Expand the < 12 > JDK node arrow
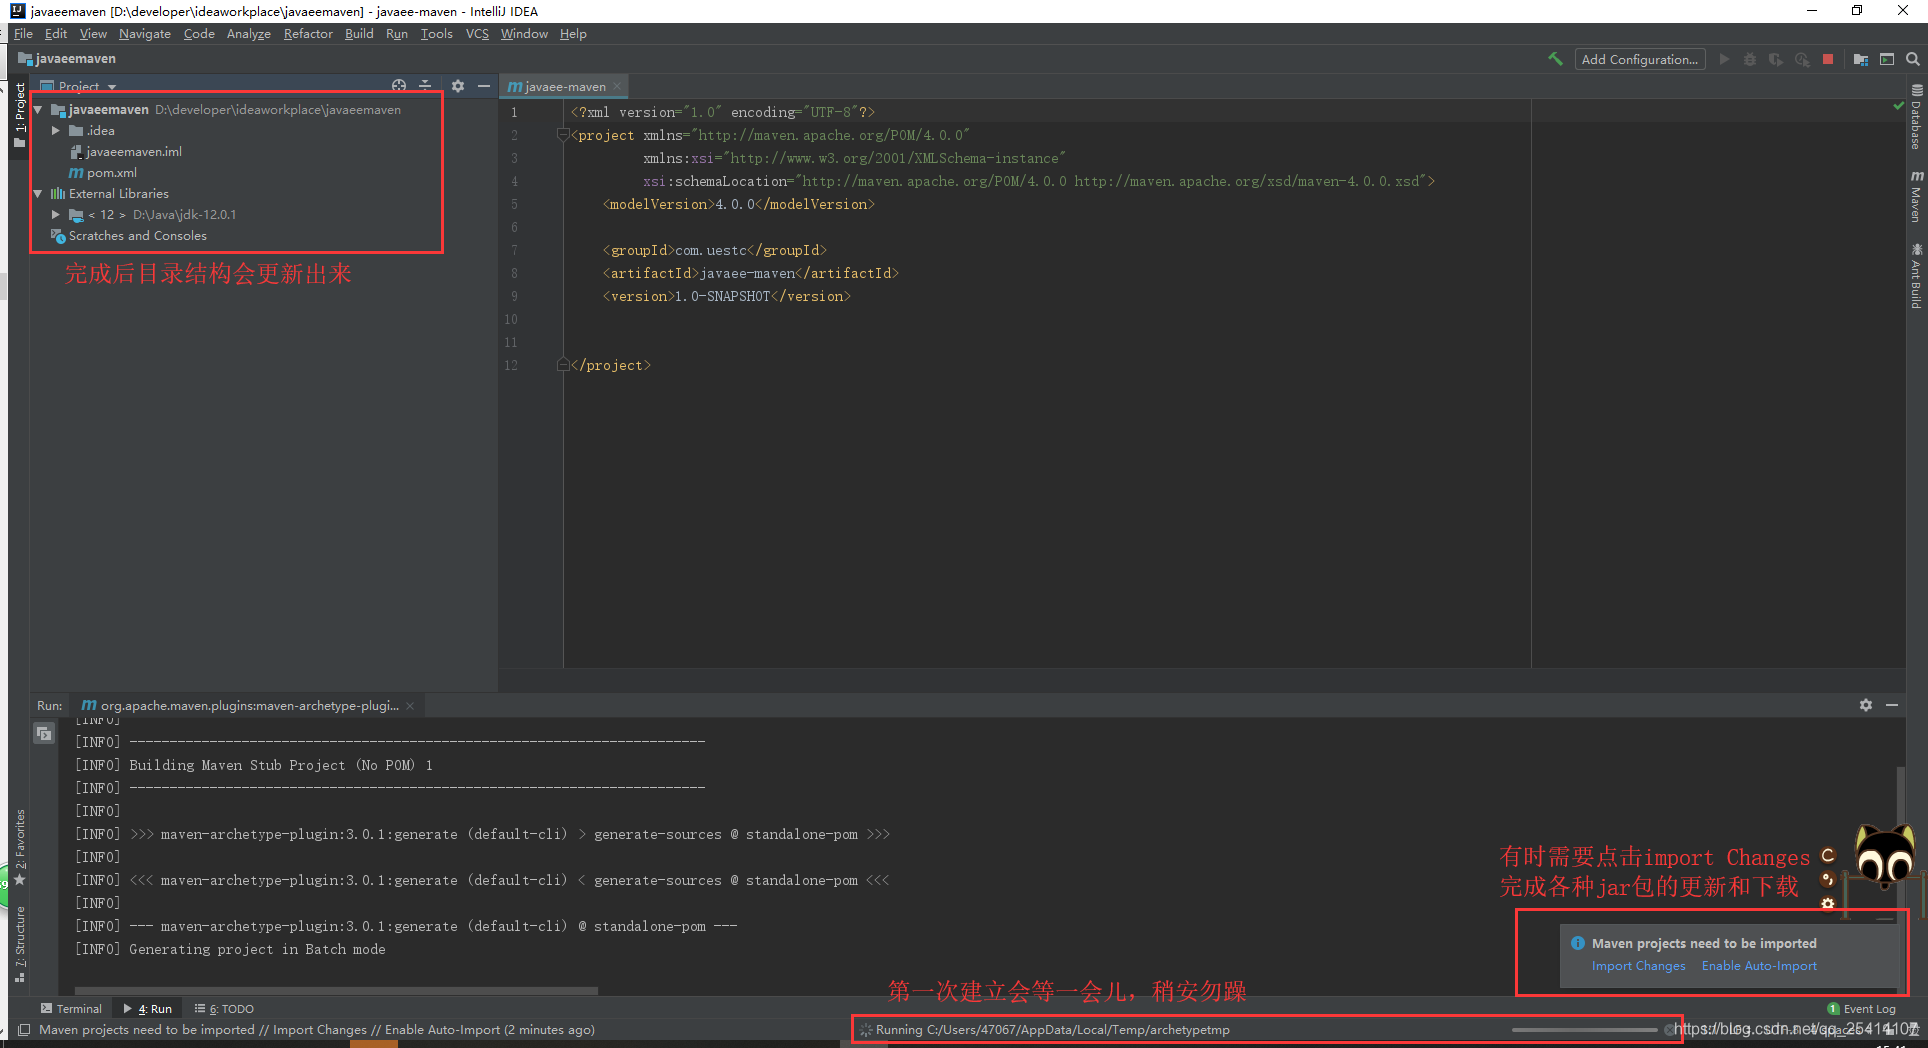 pos(56,215)
